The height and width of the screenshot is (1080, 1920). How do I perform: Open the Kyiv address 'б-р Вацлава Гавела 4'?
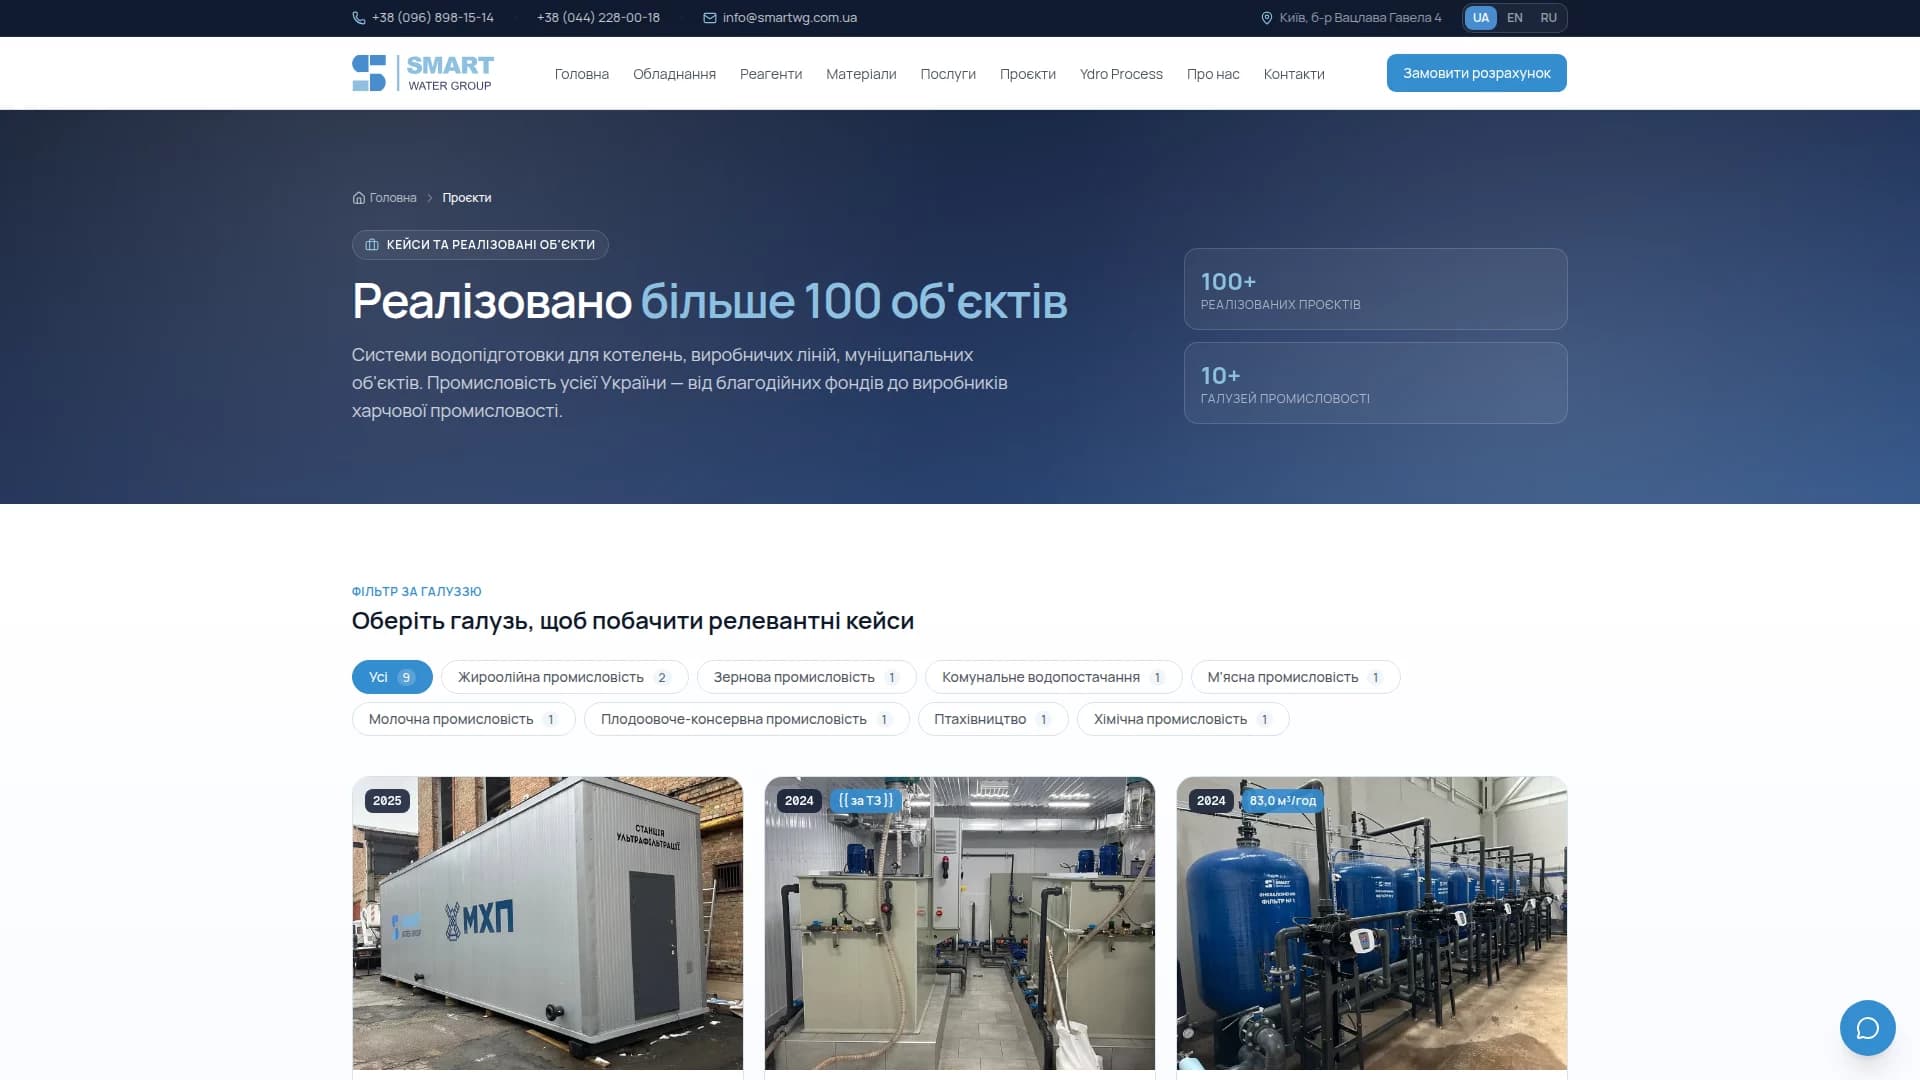tap(1360, 18)
